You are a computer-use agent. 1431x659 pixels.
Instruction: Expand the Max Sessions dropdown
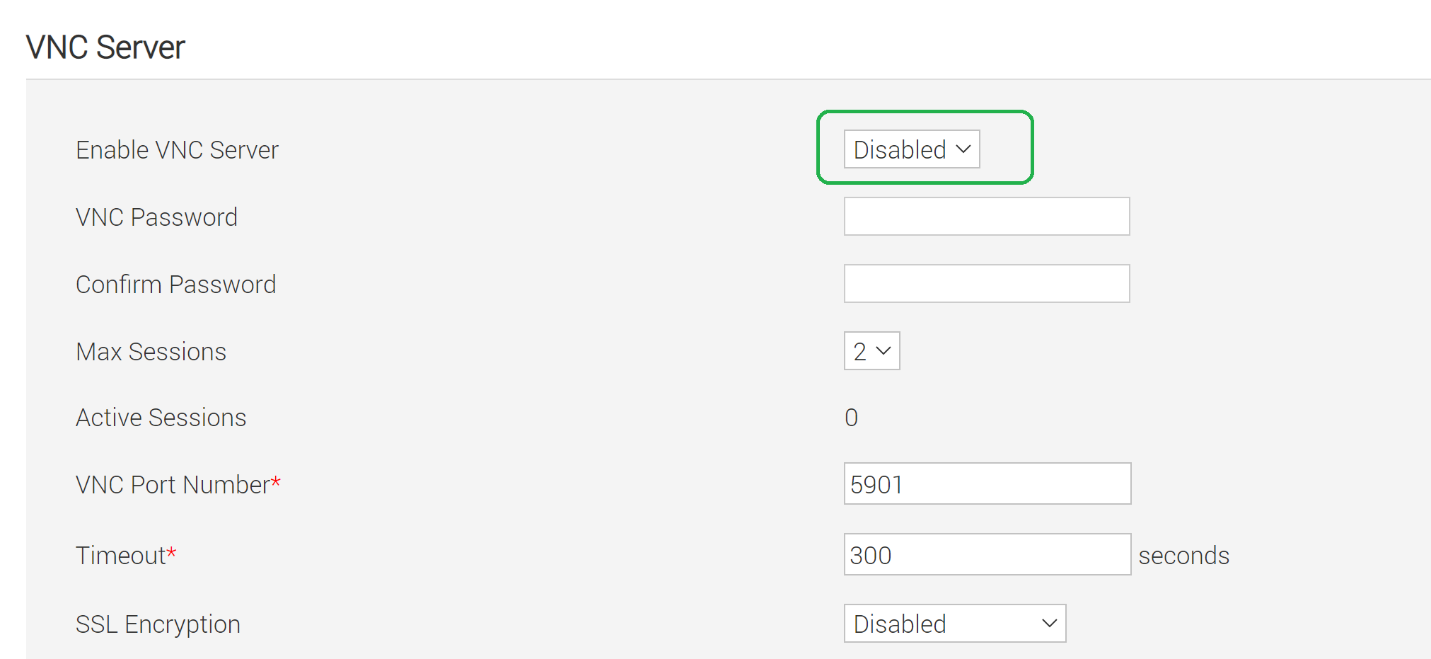[871, 352]
